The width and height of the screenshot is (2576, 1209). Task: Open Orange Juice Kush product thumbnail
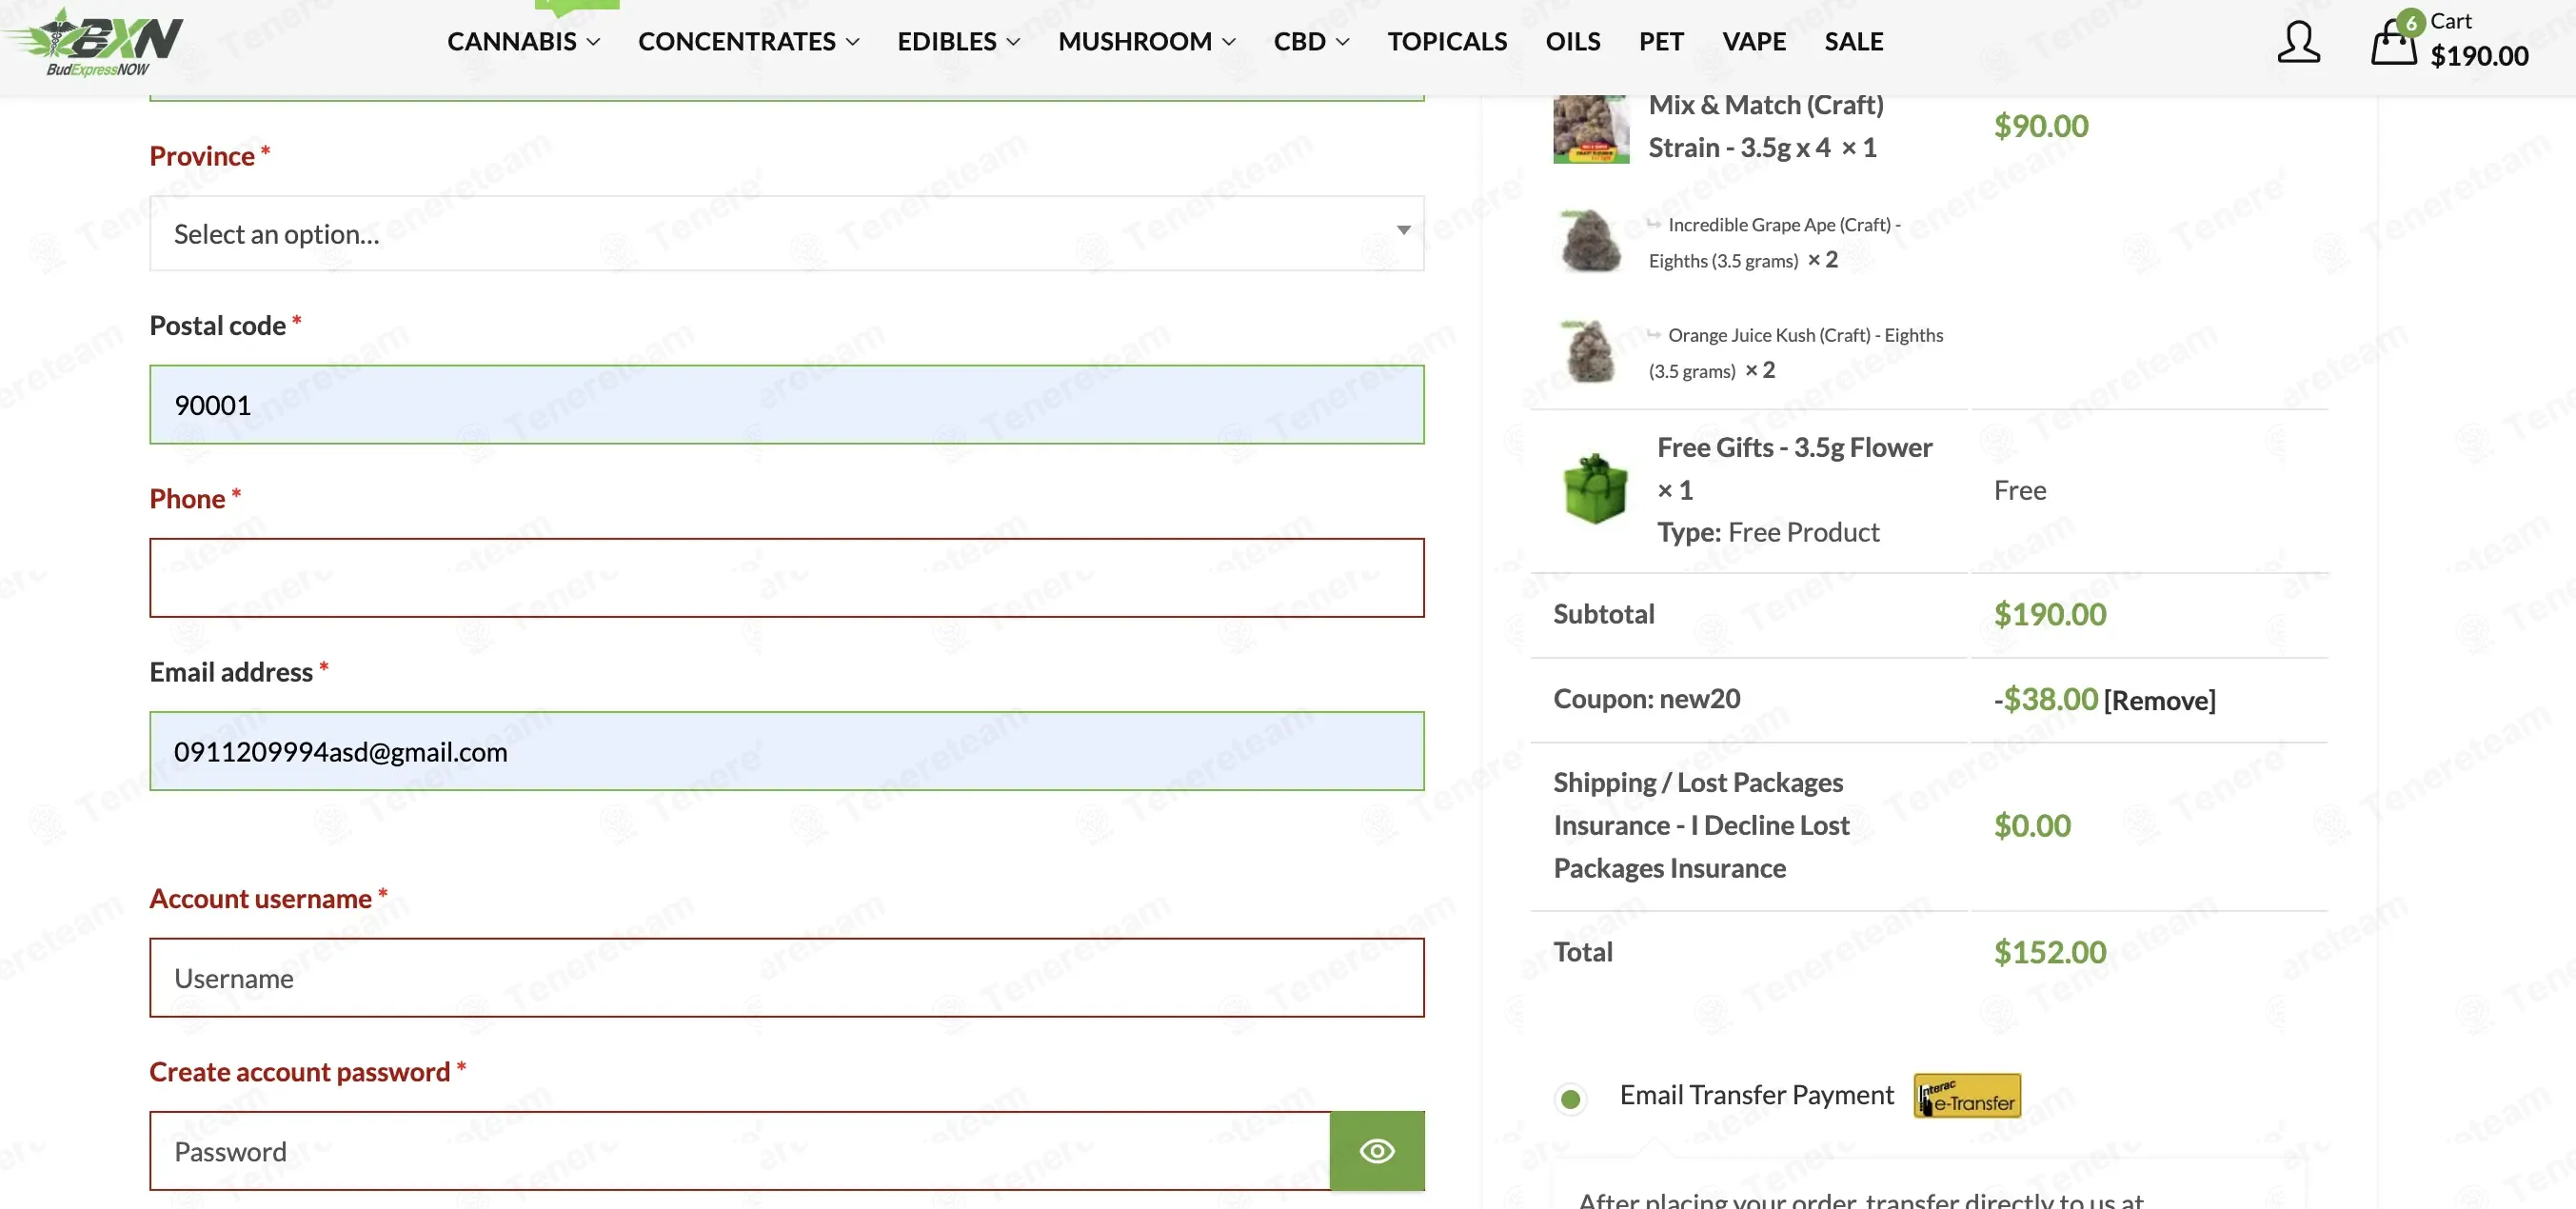tap(1591, 351)
